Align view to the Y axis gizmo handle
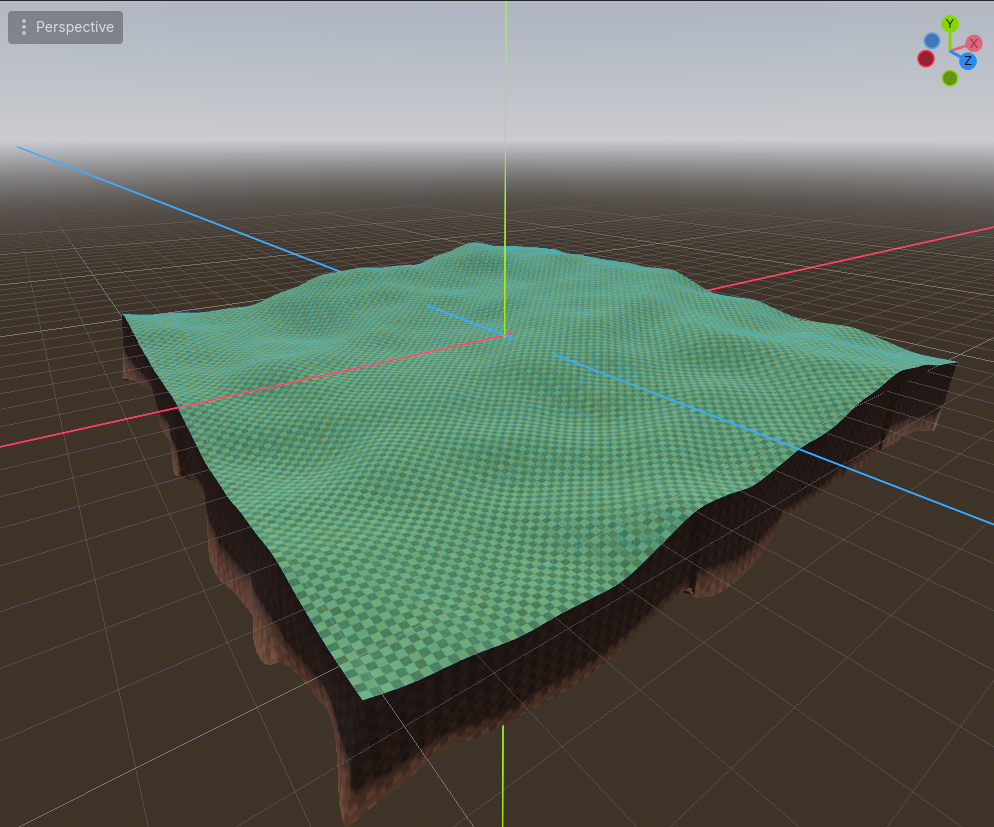The height and width of the screenshot is (827, 994). [949, 24]
